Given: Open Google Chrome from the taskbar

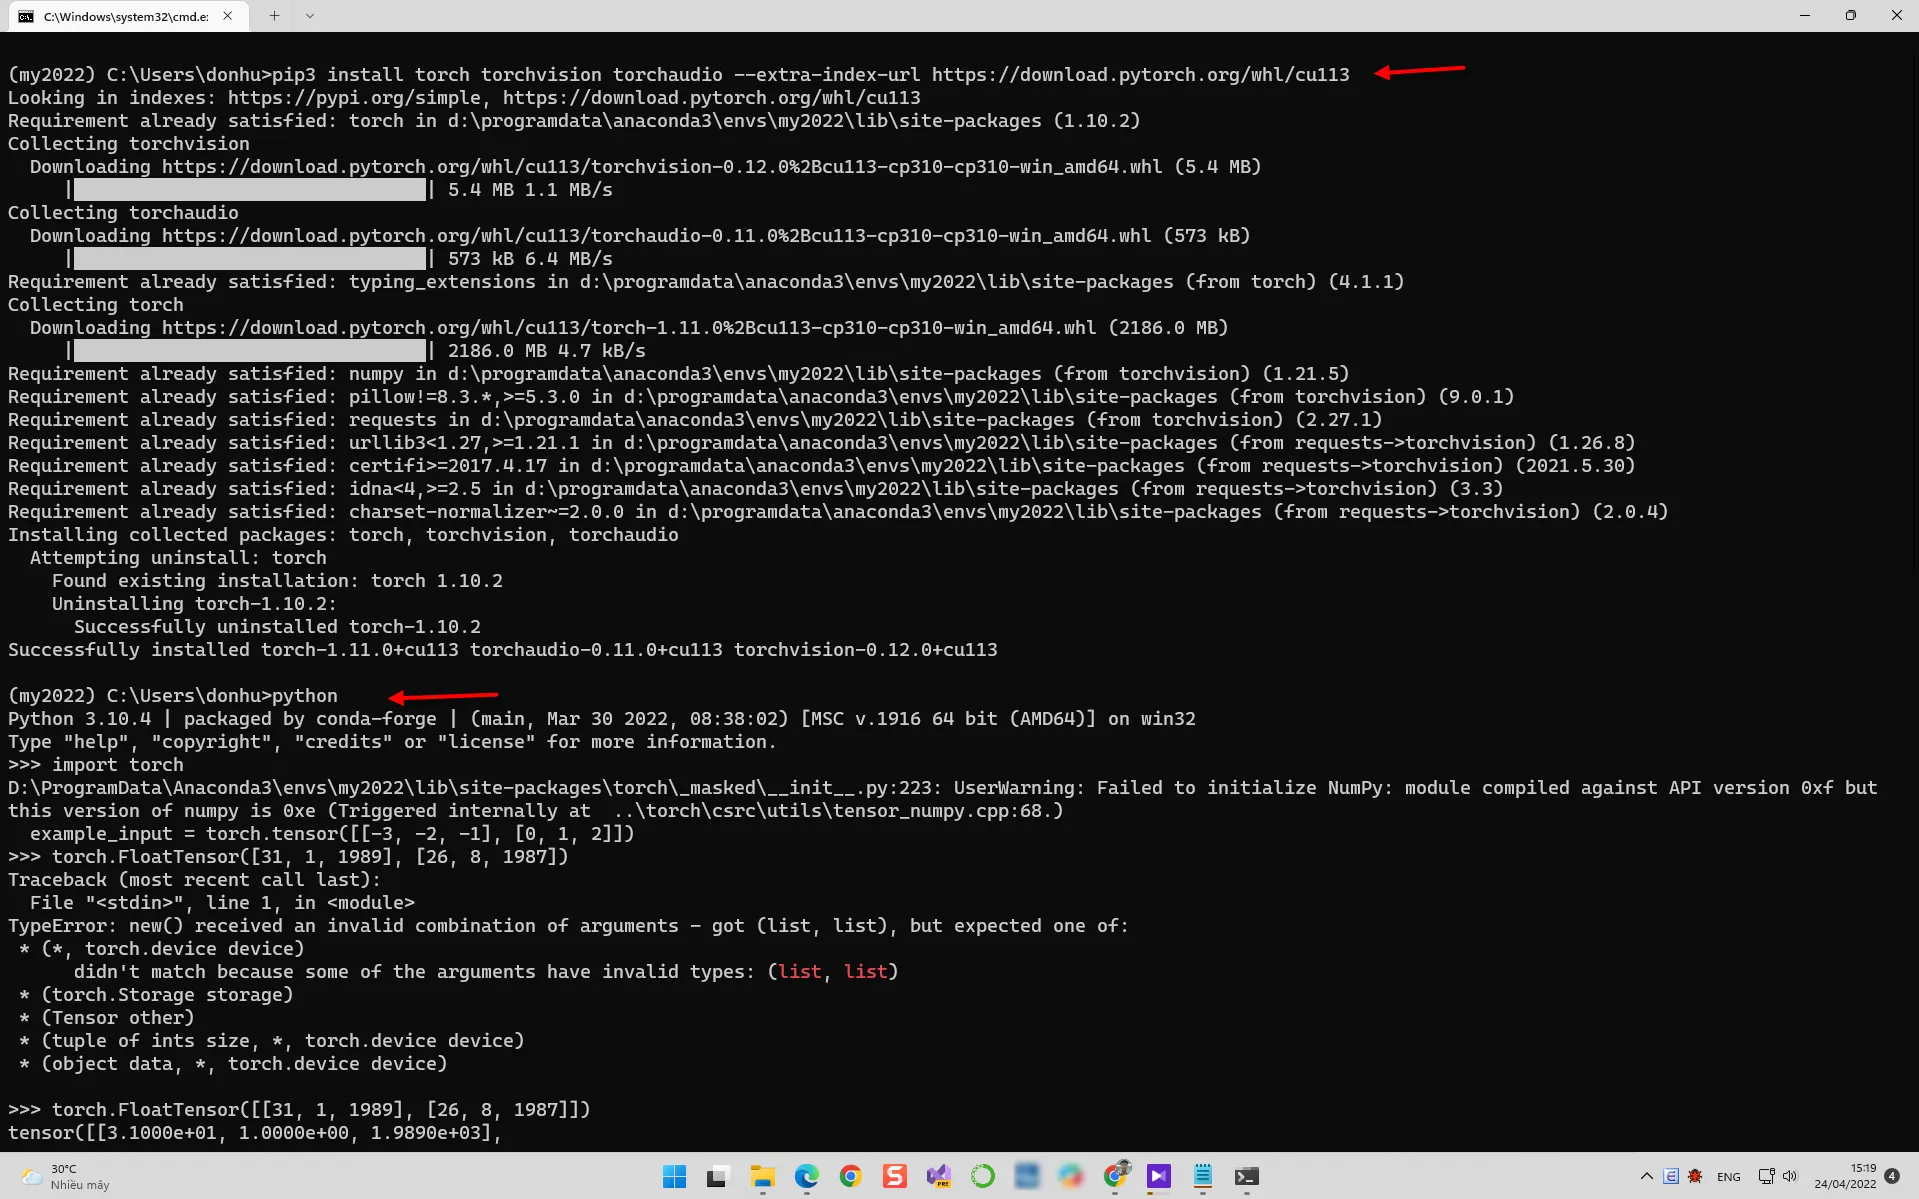Looking at the screenshot, I should coord(850,1176).
